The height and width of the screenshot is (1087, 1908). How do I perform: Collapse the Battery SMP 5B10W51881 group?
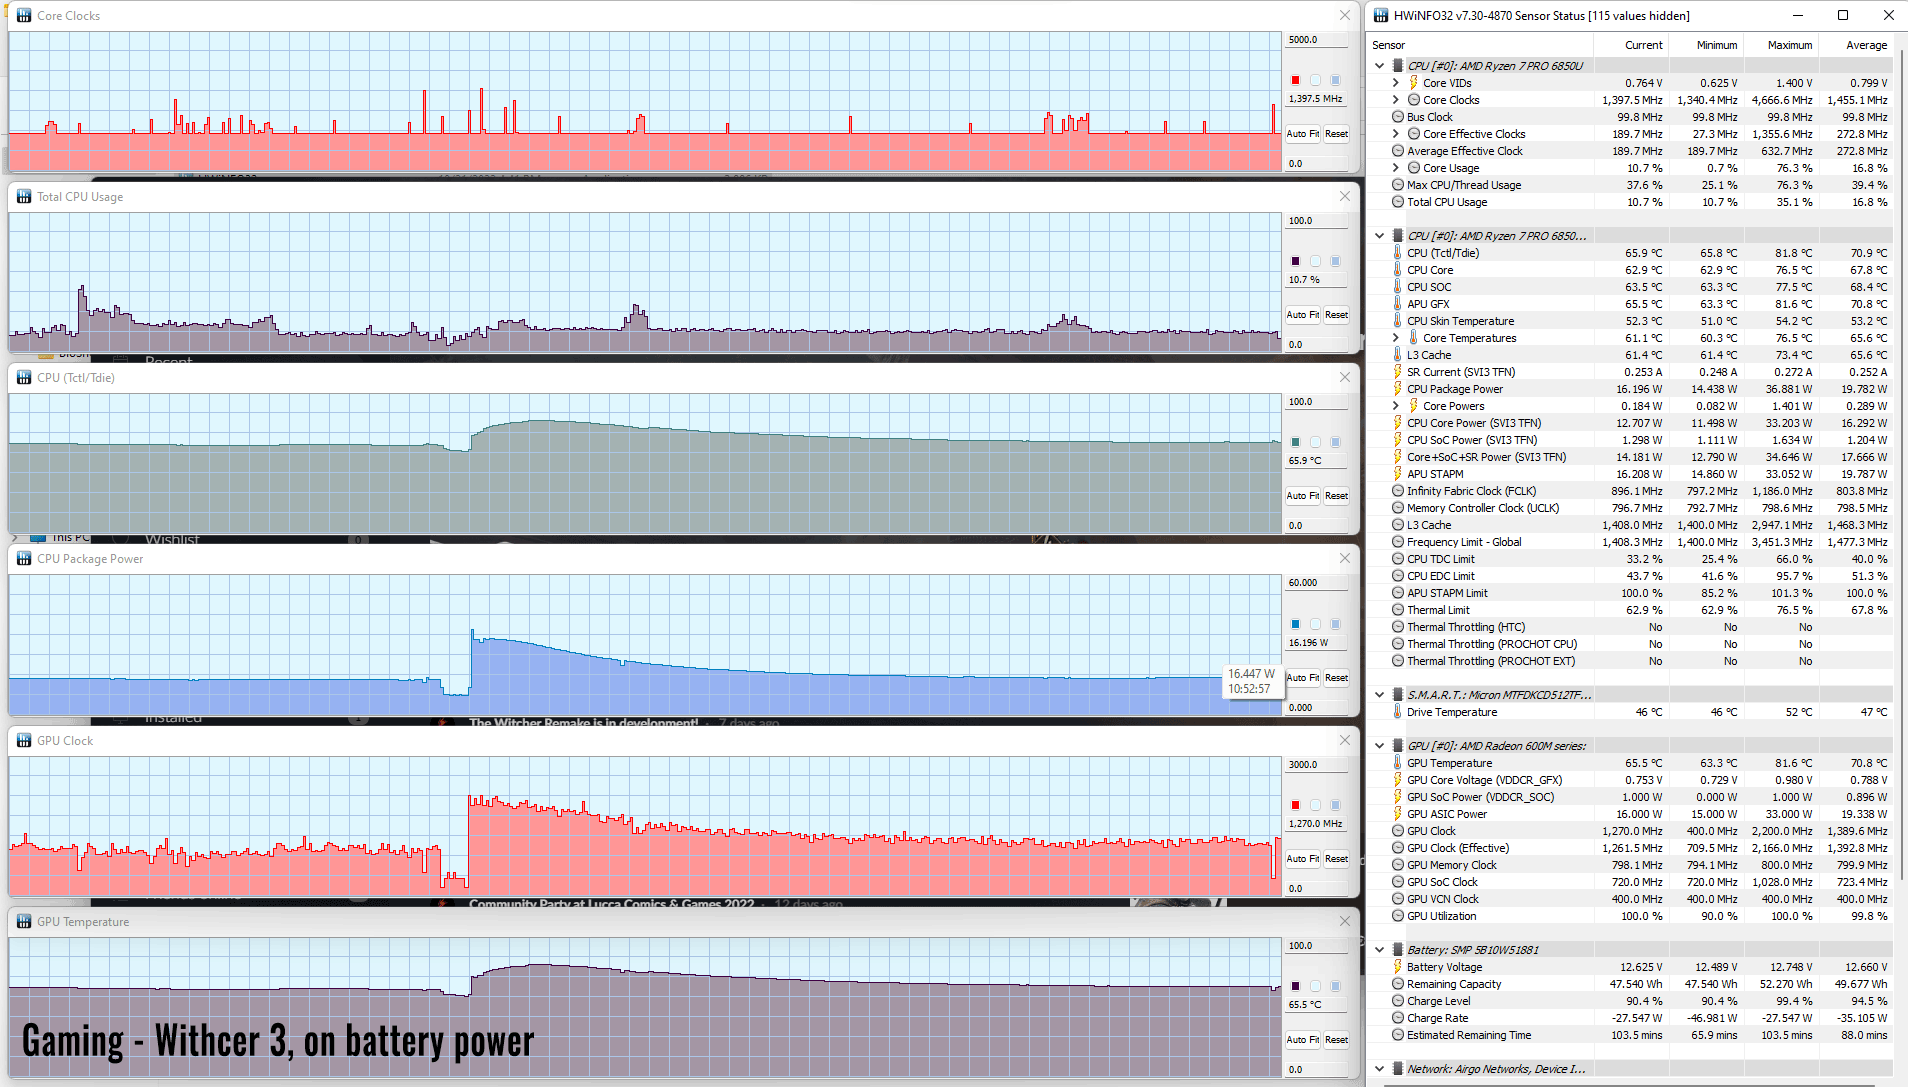tap(1380, 950)
